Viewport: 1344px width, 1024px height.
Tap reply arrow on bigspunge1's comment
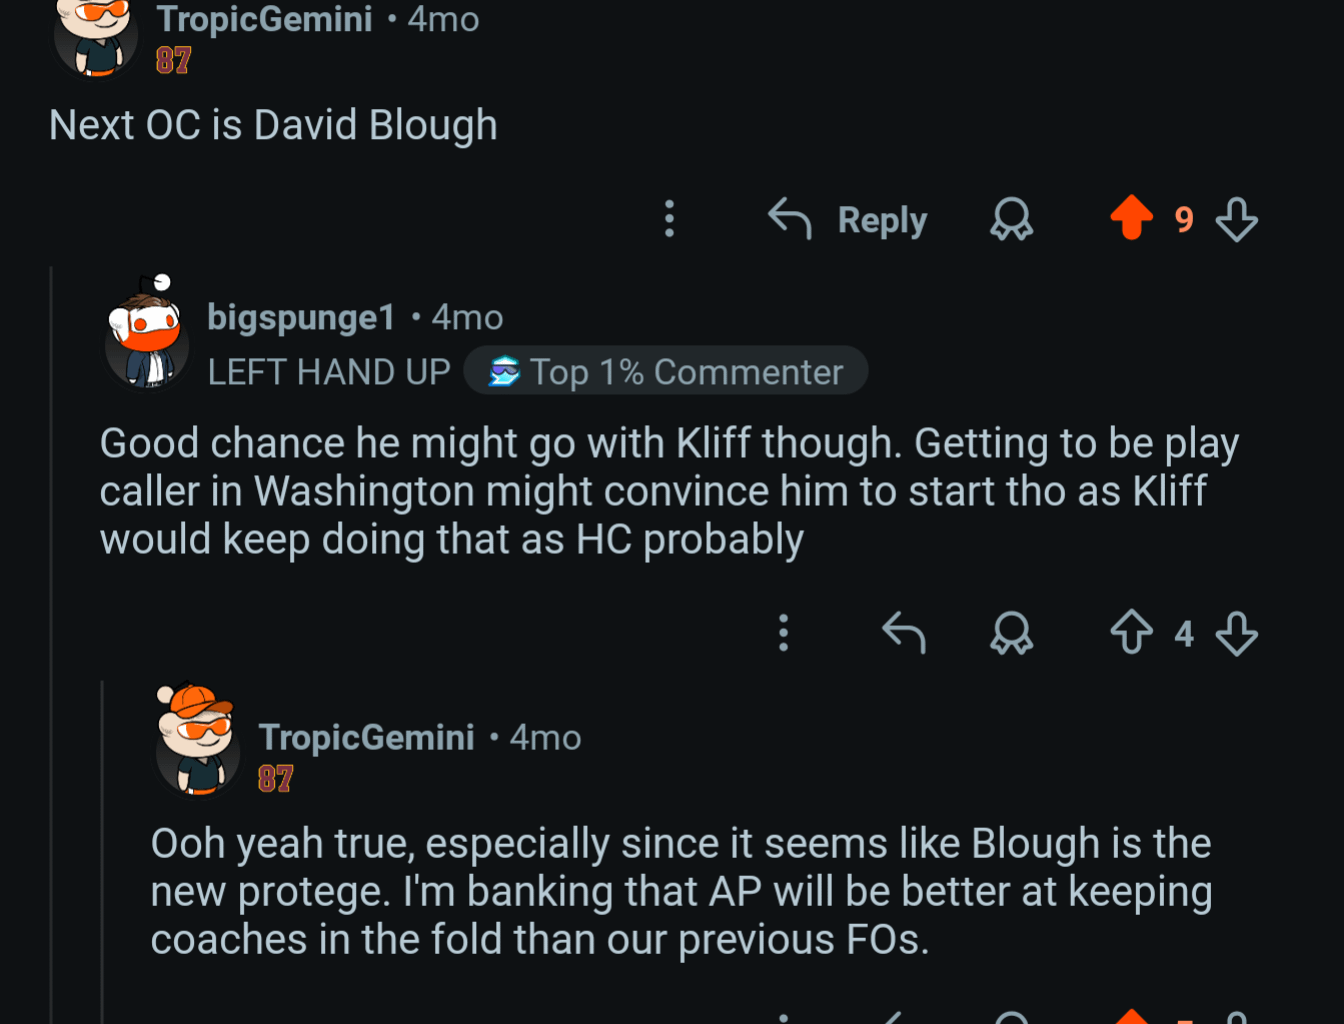tap(904, 633)
